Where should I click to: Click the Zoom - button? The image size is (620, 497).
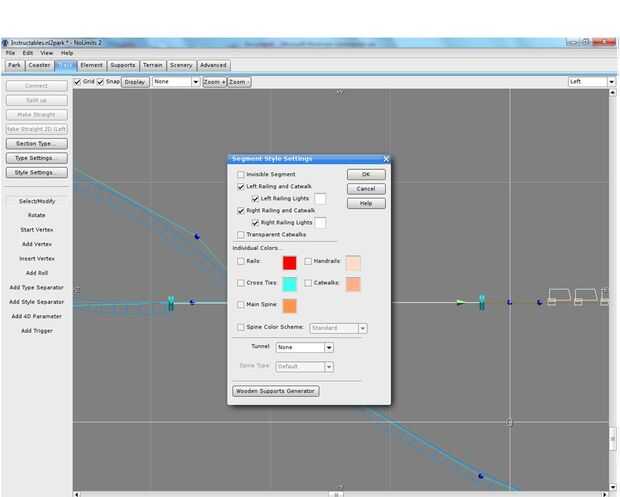tap(239, 82)
